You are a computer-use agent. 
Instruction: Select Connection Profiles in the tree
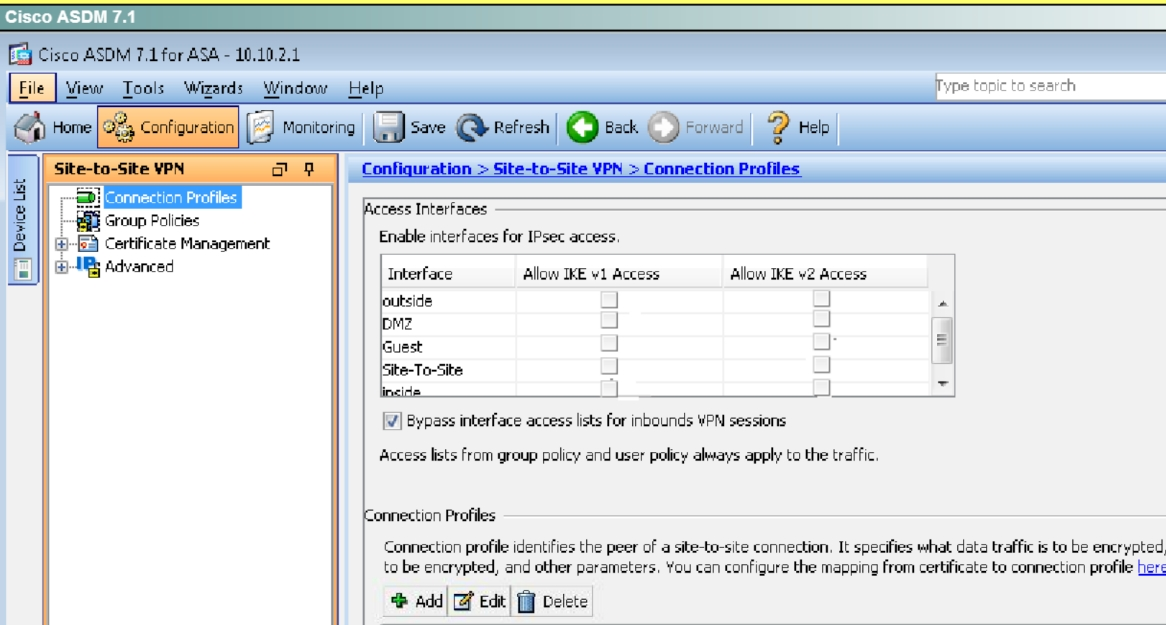[x=171, y=197]
